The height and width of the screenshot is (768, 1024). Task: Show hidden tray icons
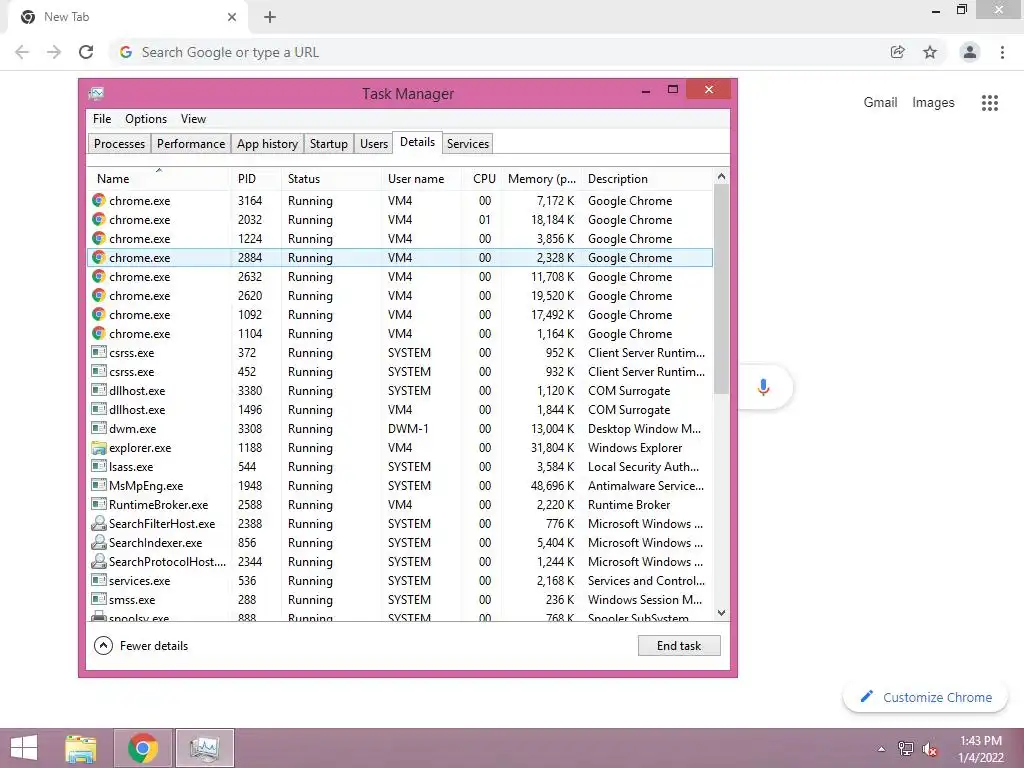[x=881, y=749]
